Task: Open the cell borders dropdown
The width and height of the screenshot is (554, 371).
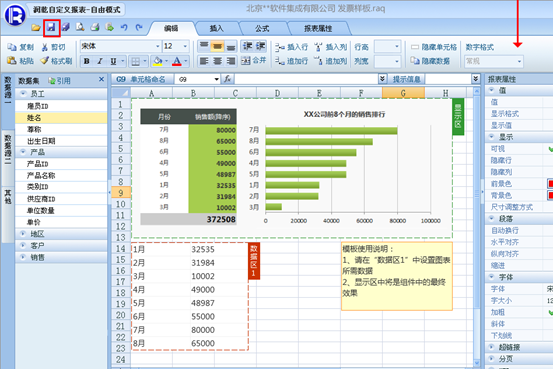Action: (x=145, y=61)
